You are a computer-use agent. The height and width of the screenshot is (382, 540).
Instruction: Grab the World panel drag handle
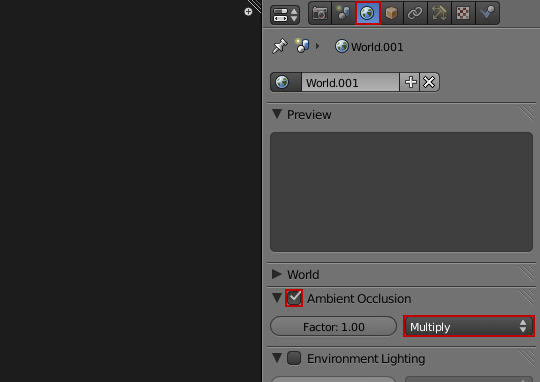(x=526, y=273)
